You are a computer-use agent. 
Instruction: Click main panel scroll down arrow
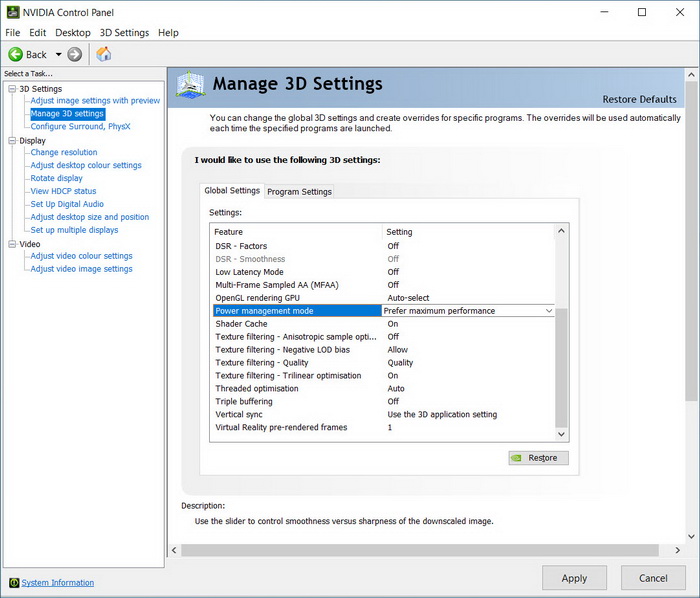coord(692,536)
